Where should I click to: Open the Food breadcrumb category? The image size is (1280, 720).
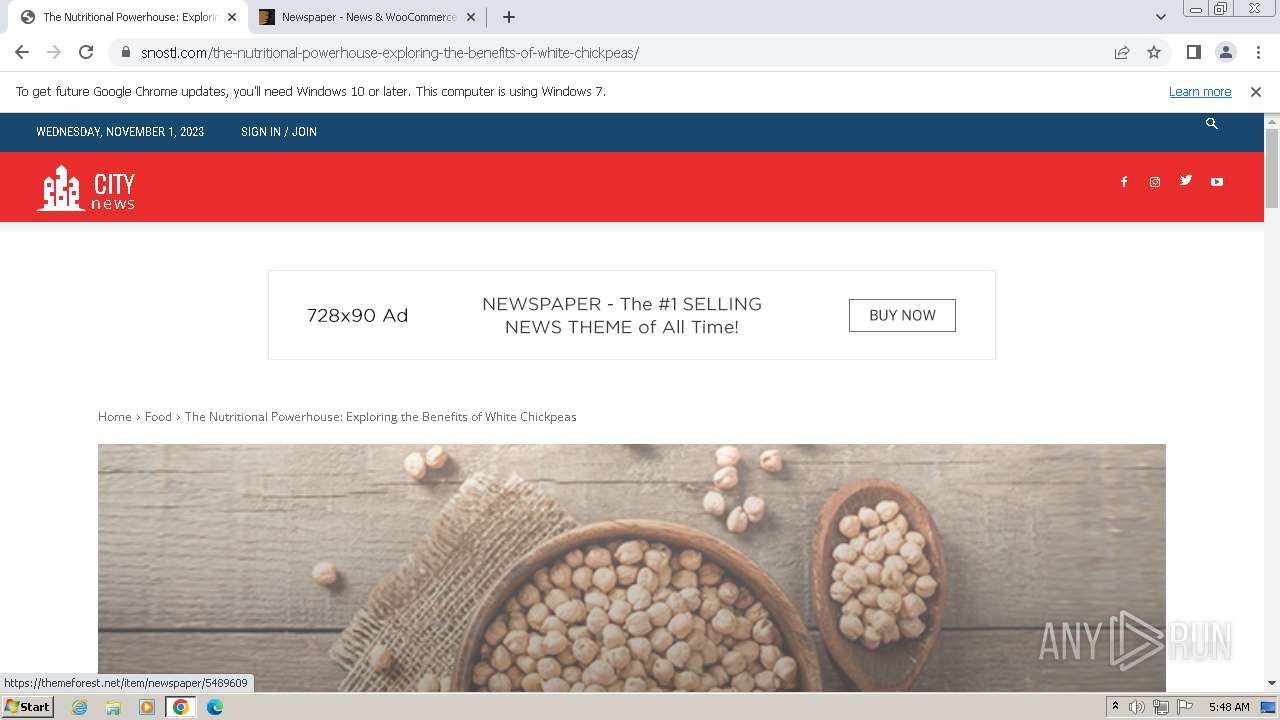pos(158,417)
